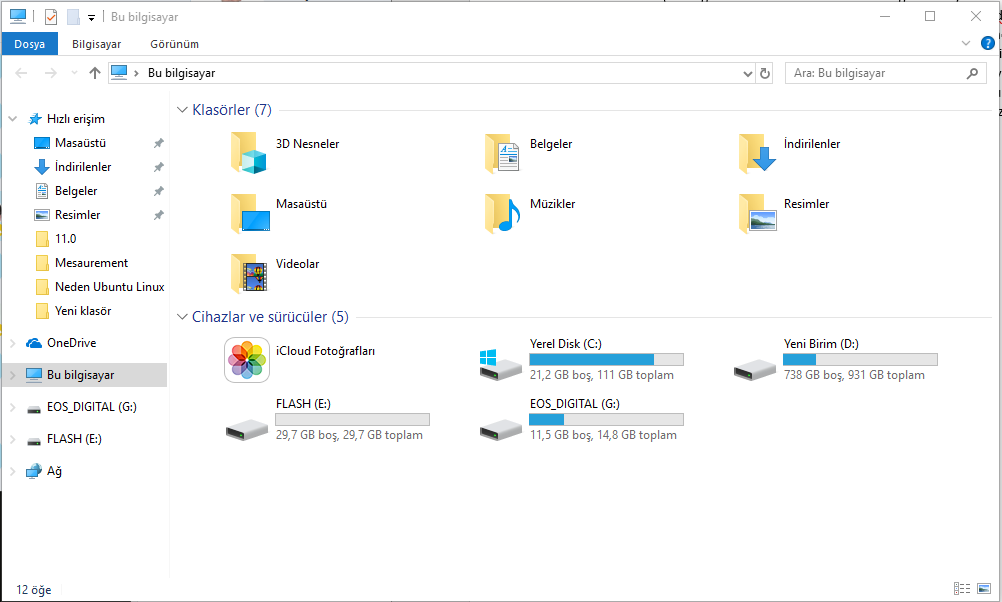The width and height of the screenshot is (1002, 602).
Task: Collapse the Cihazlar ve sürücüler (5) group
Action: pyautogui.click(x=182, y=317)
